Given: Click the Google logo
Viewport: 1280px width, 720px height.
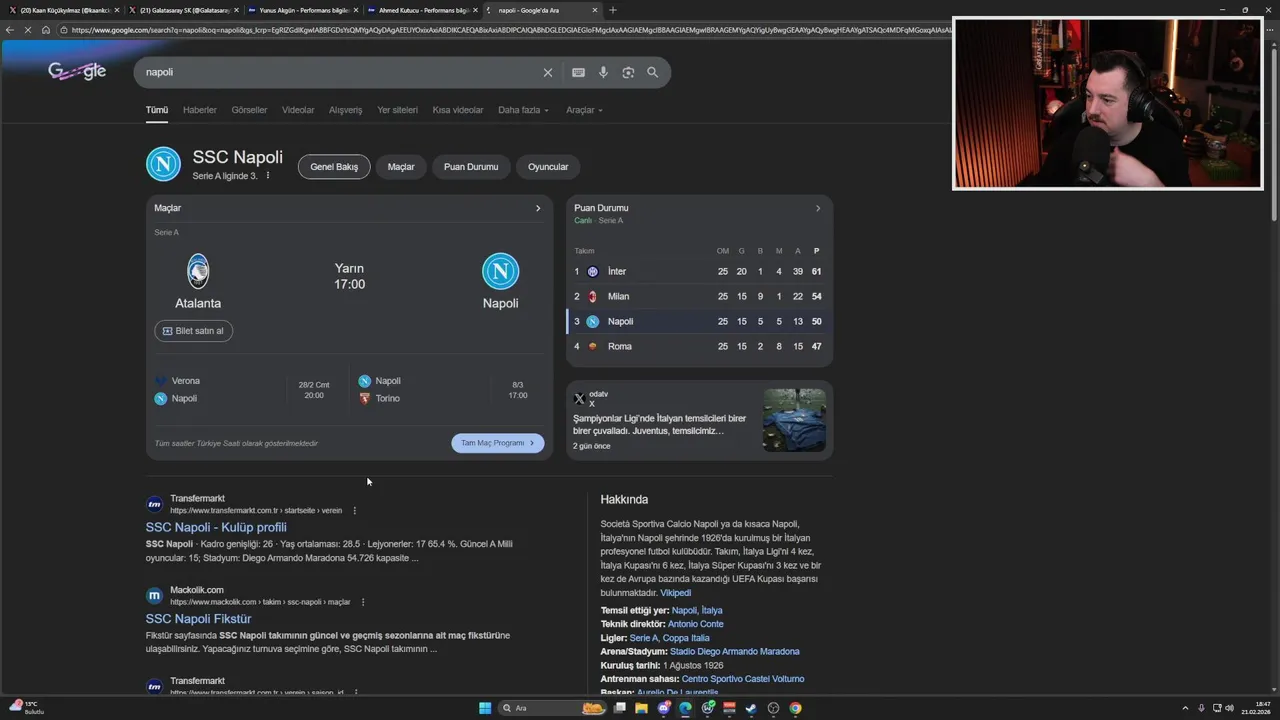Looking at the screenshot, I should coord(77,71).
